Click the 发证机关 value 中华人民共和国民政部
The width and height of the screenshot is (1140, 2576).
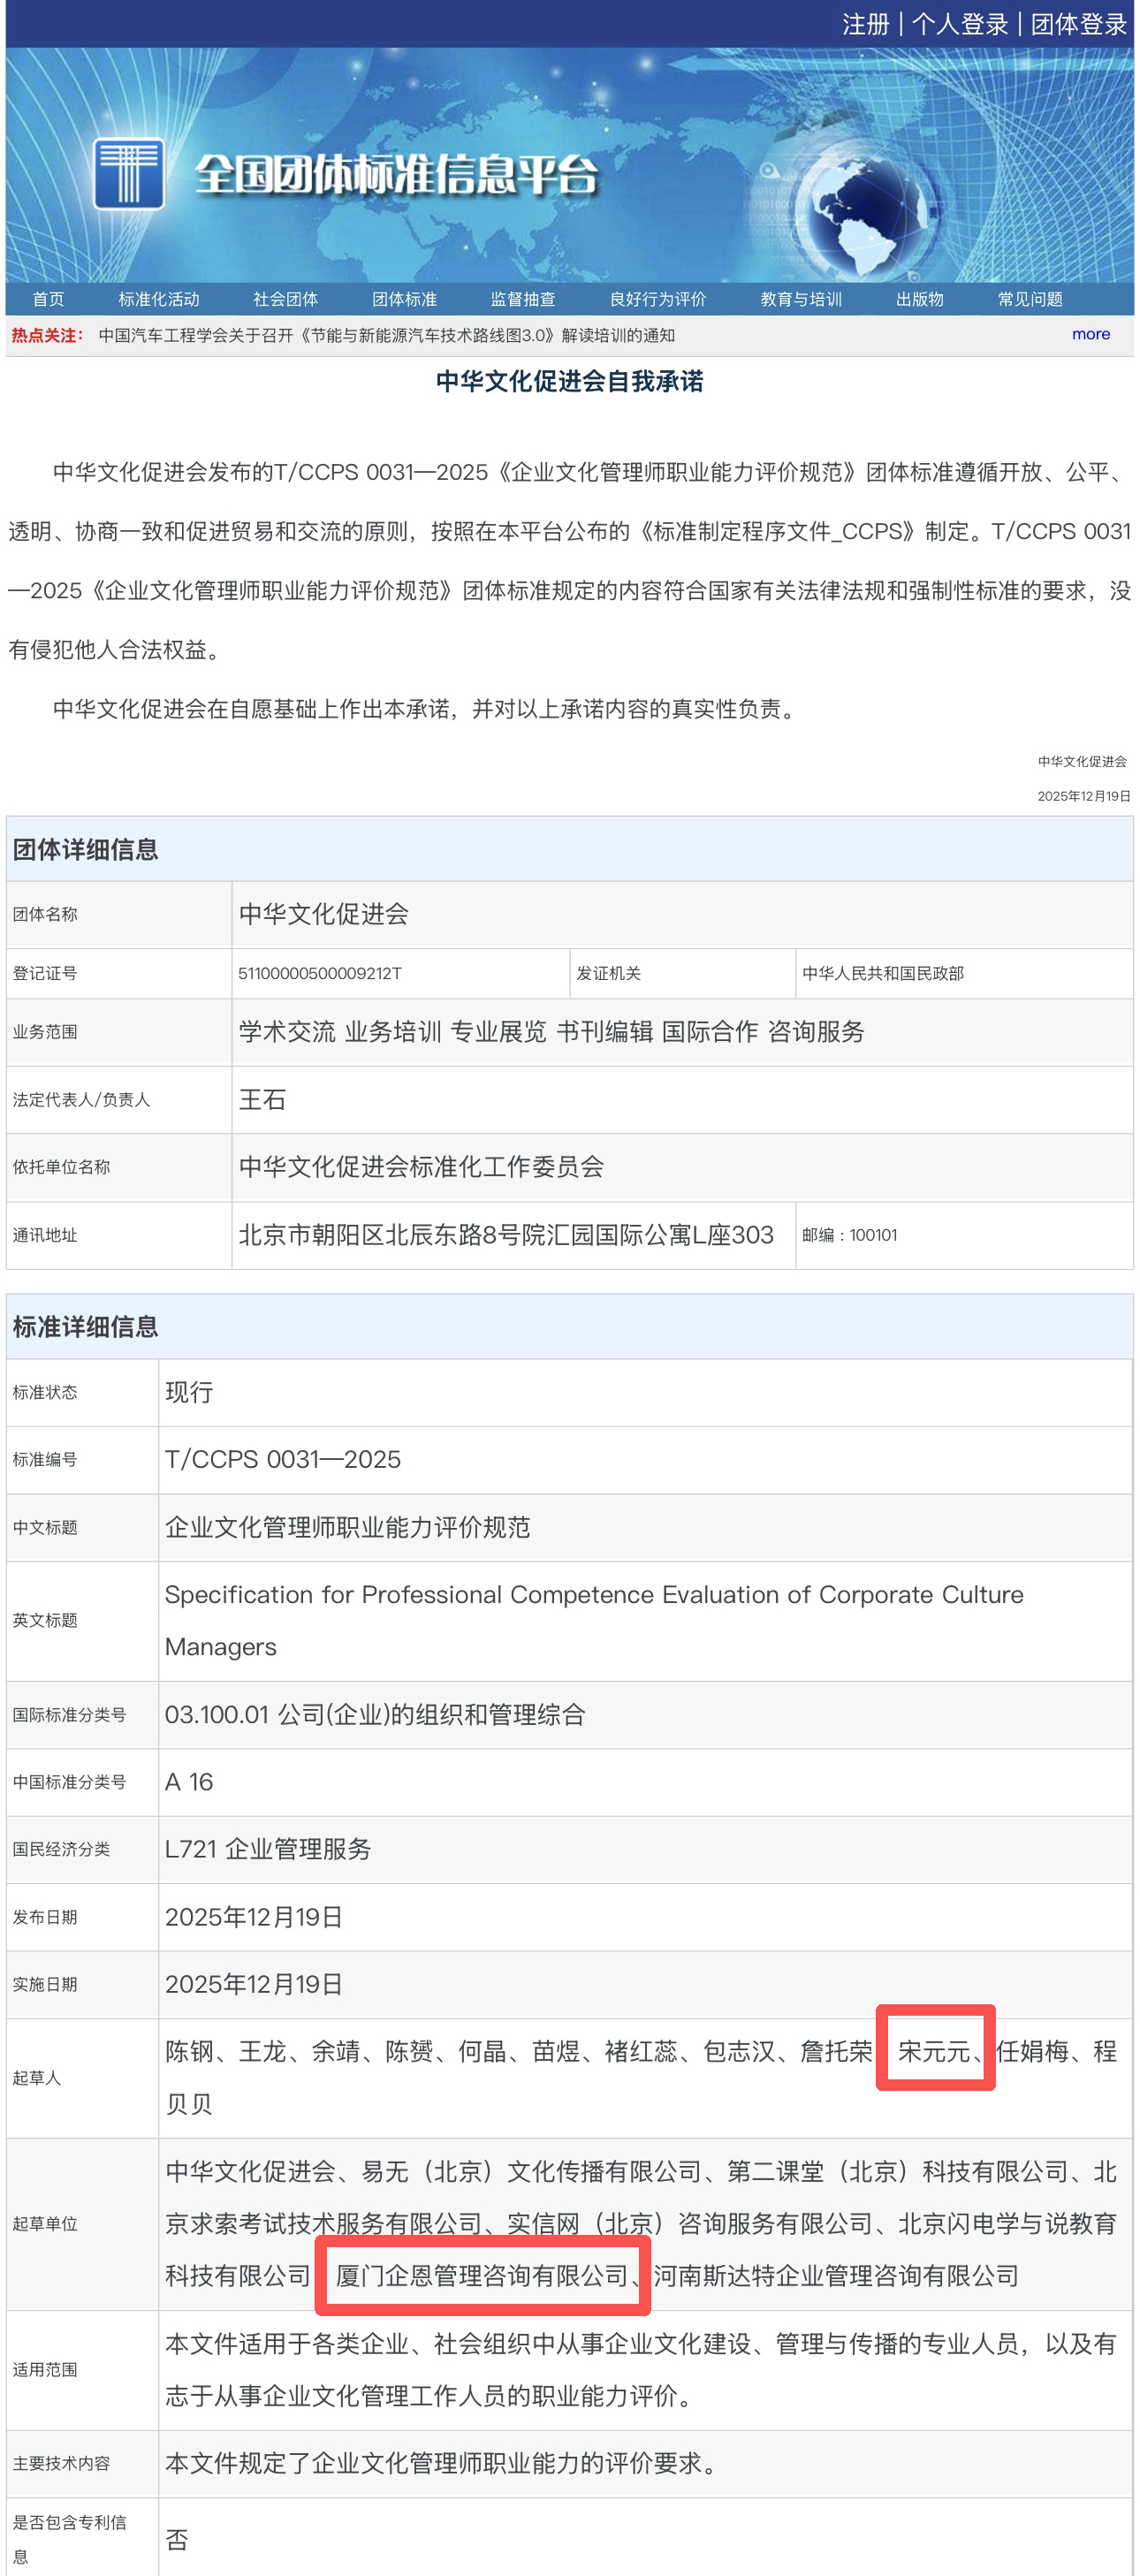click(883, 973)
